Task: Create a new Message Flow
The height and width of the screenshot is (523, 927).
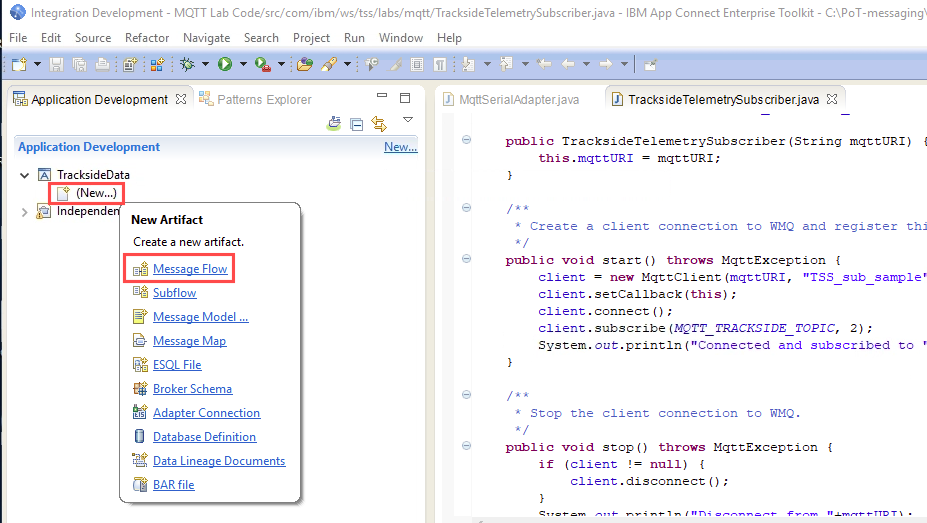Action: pyautogui.click(x=190, y=269)
